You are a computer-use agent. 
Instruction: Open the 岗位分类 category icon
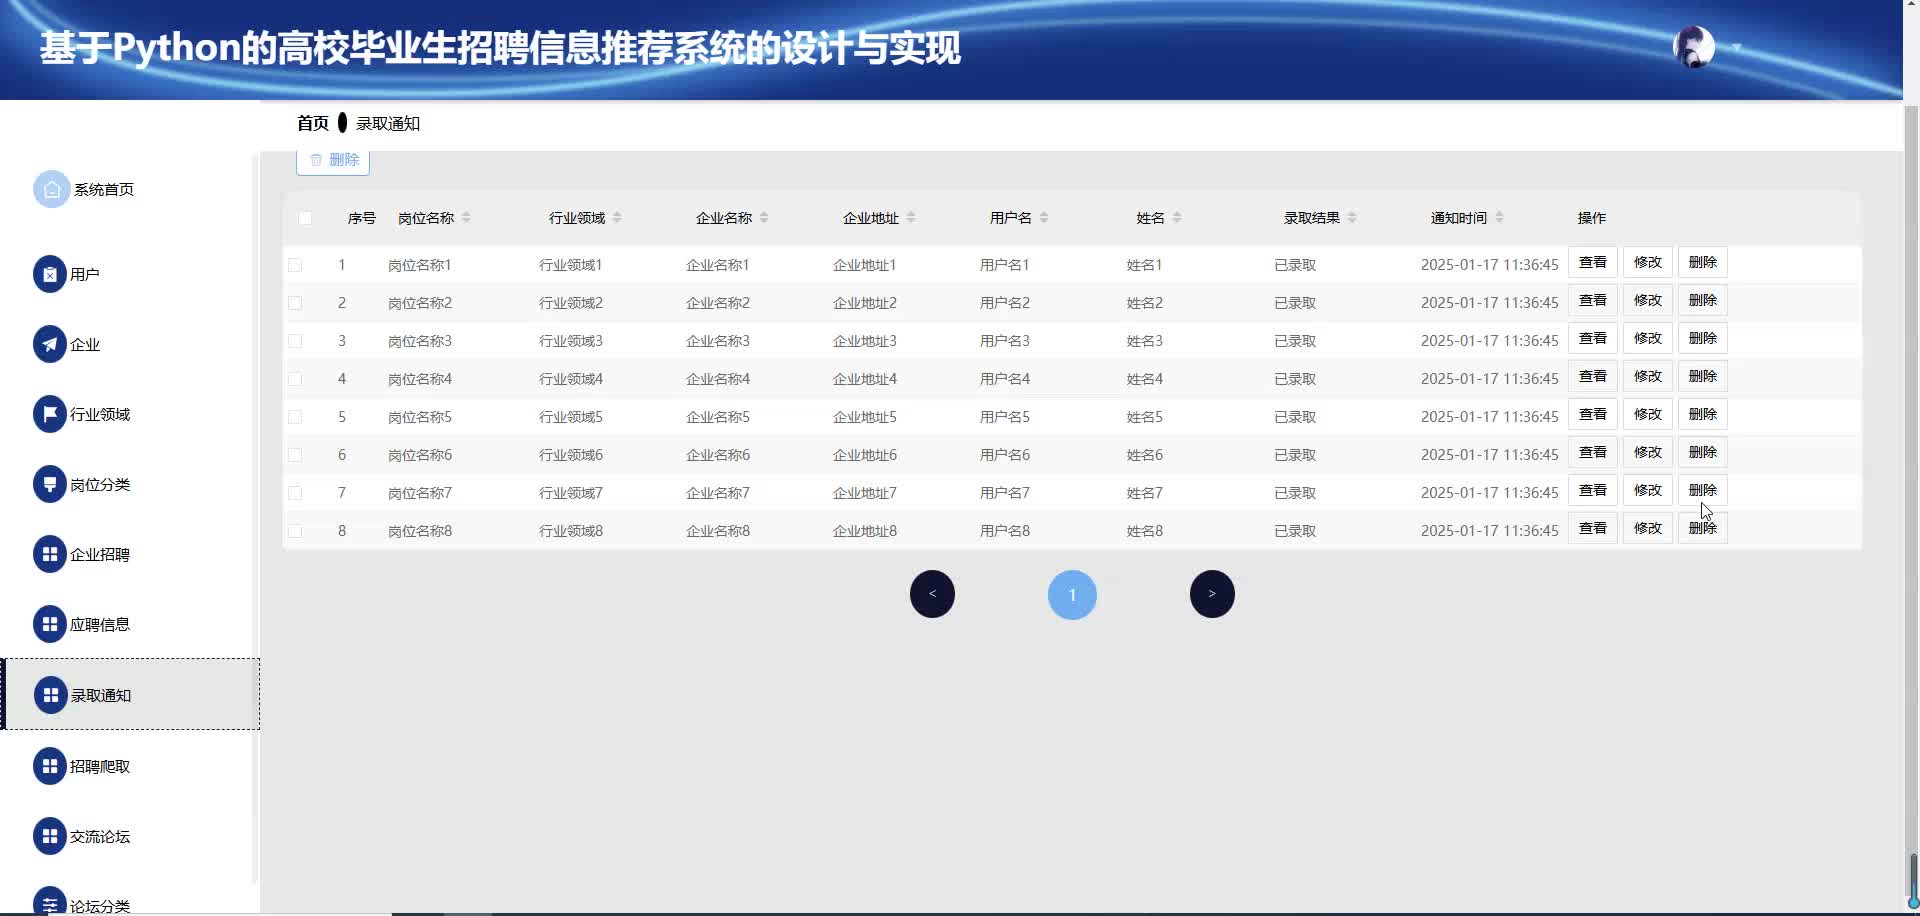51,483
